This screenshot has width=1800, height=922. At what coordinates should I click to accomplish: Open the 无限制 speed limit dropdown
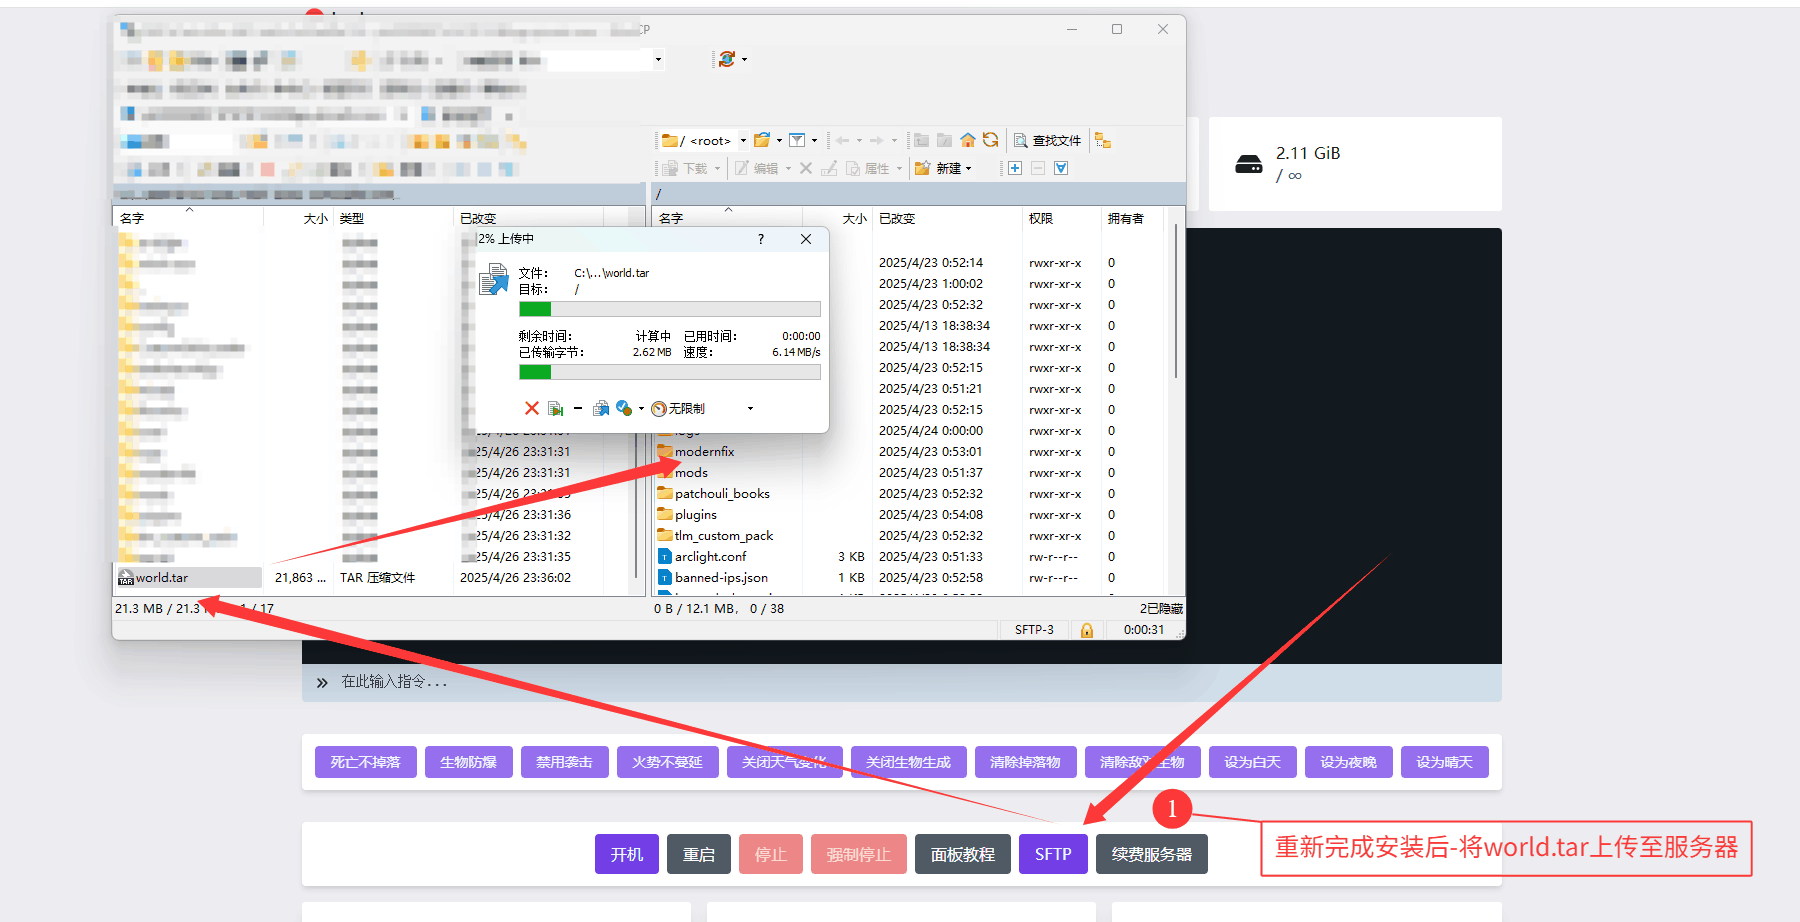click(x=750, y=408)
